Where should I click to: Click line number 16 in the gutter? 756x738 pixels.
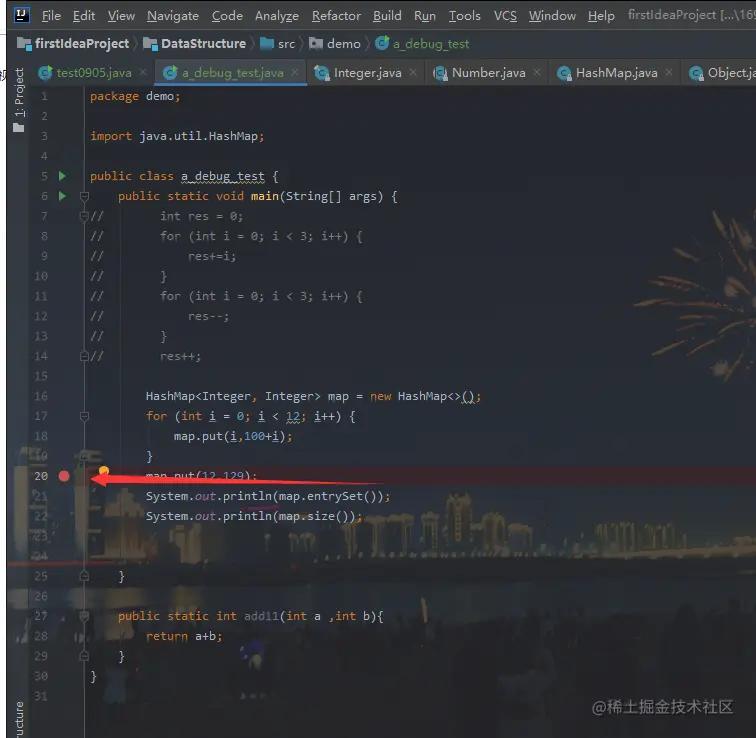[41, 396]
